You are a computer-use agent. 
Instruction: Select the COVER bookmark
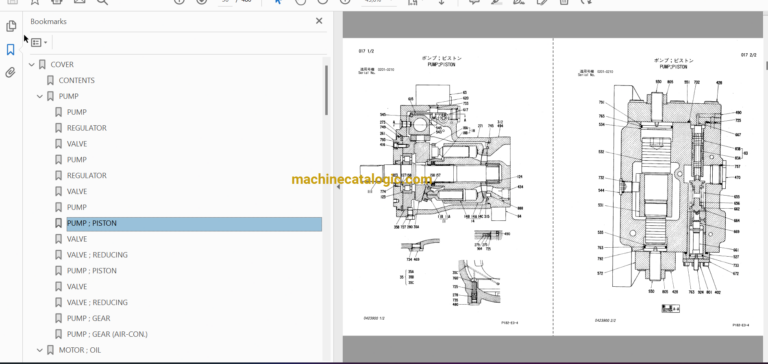[x=62, y=65]
